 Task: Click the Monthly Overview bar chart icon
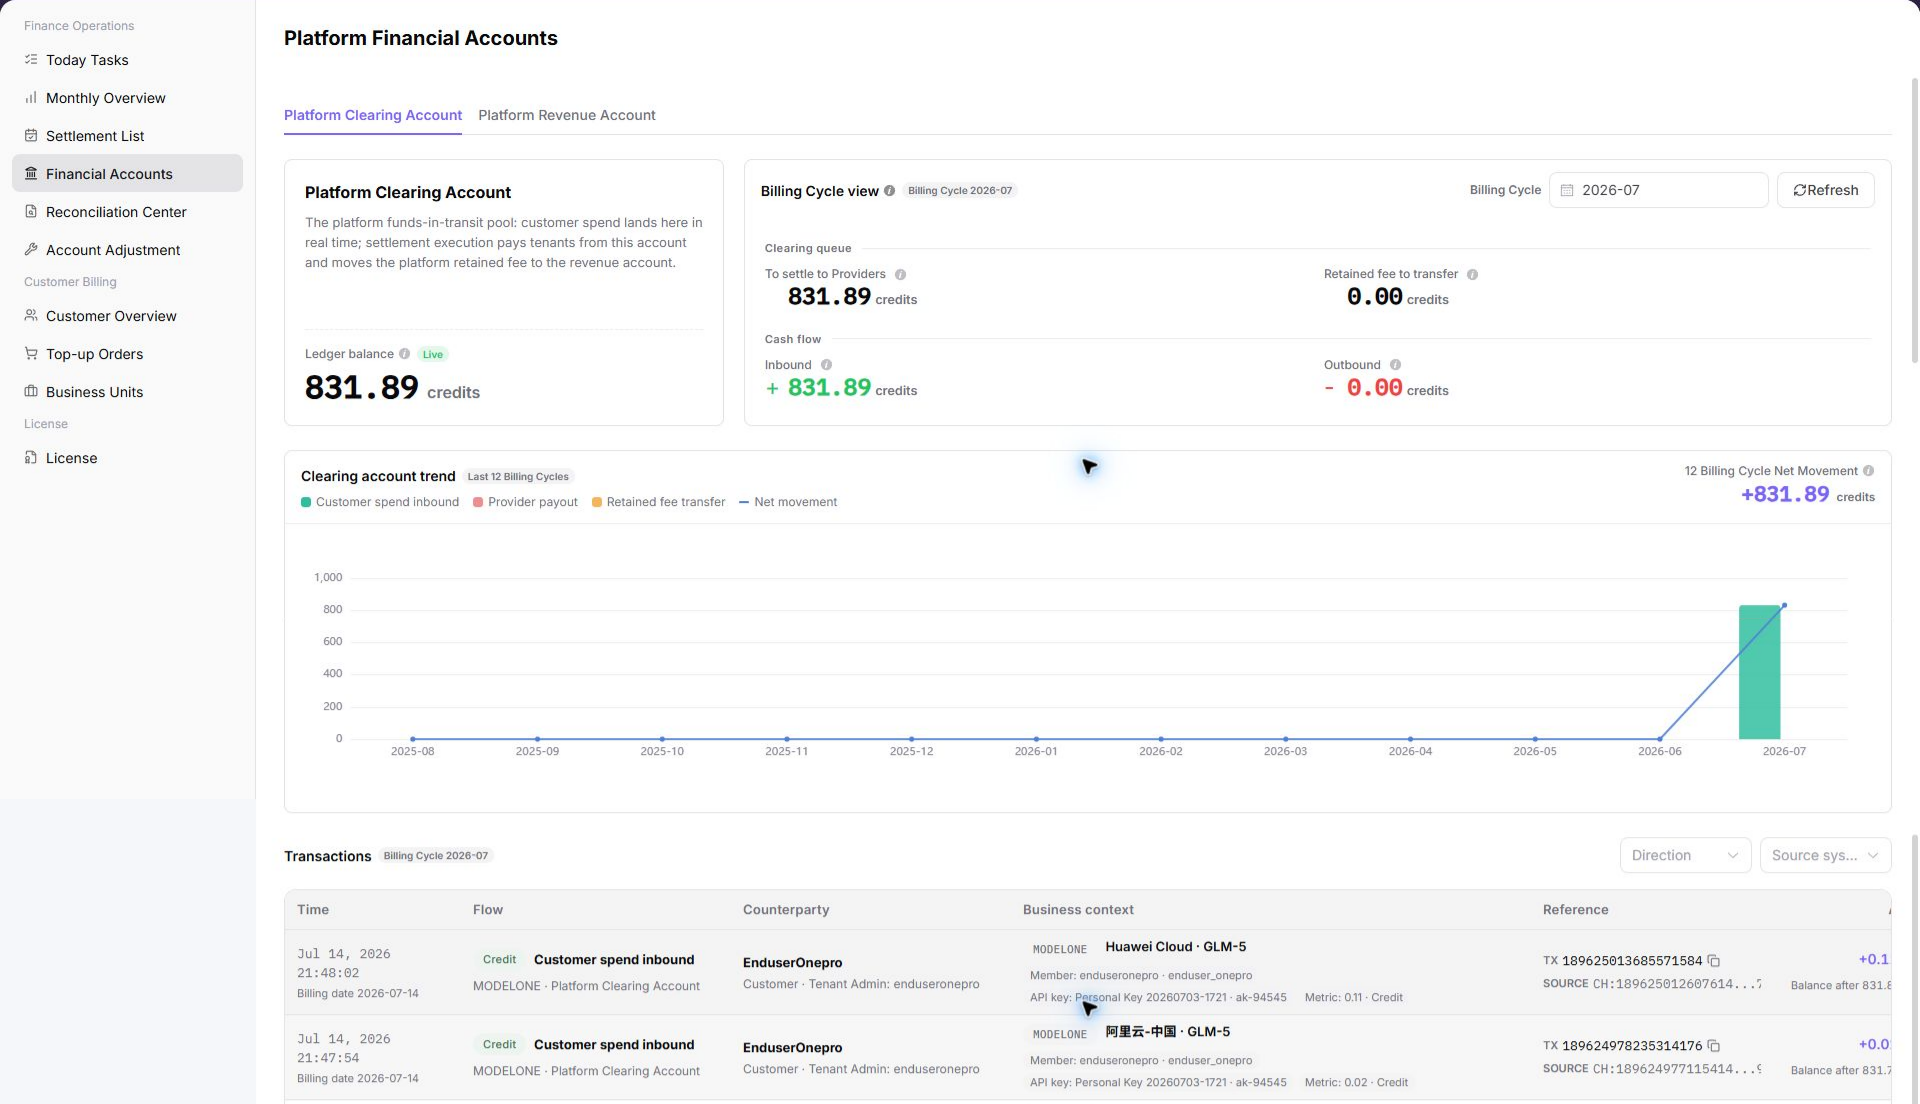click(31, 98)
